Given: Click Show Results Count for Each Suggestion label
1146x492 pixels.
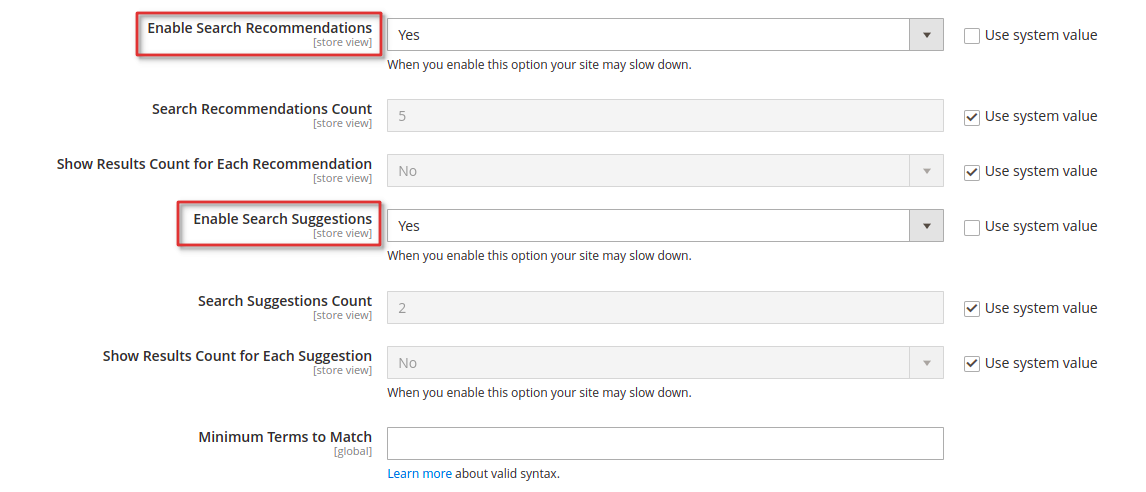Looking at the screenshot, I should (238, 356).
